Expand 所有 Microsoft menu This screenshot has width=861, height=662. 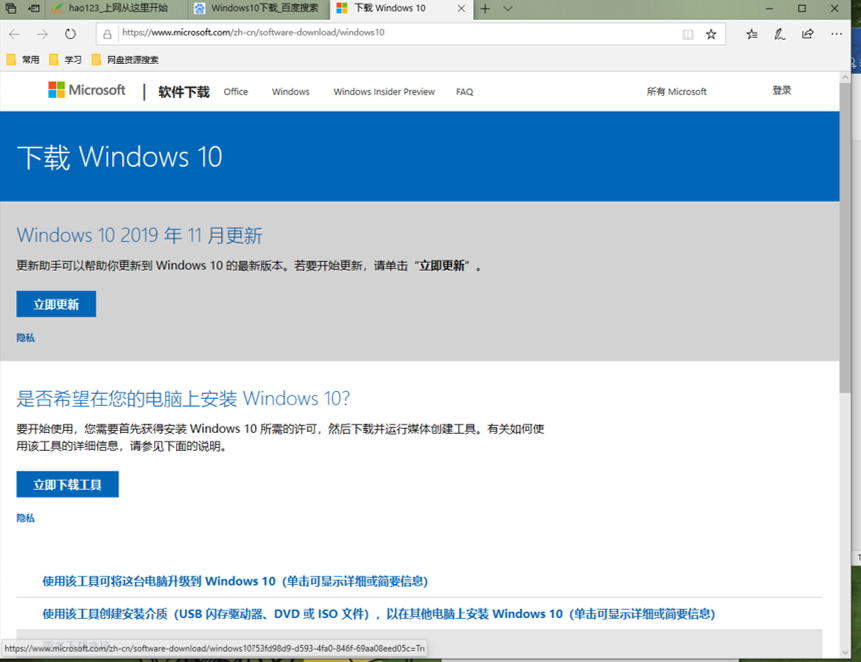(676, 92)
